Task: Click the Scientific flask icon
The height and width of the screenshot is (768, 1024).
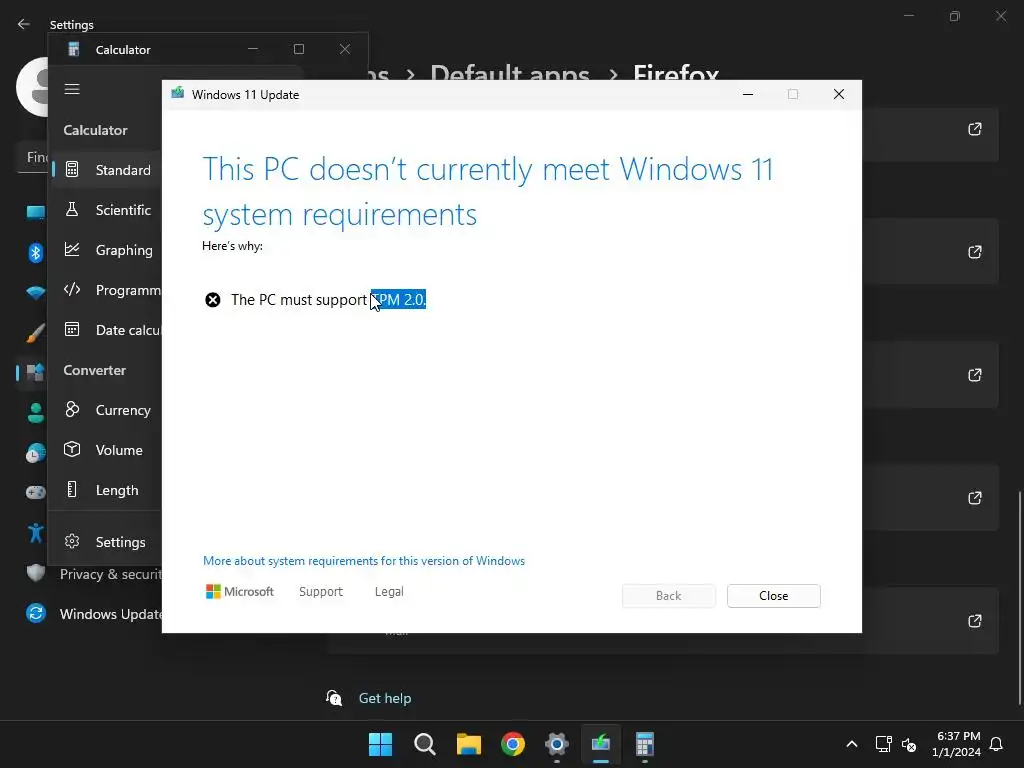Action: [x=72, y=210]
